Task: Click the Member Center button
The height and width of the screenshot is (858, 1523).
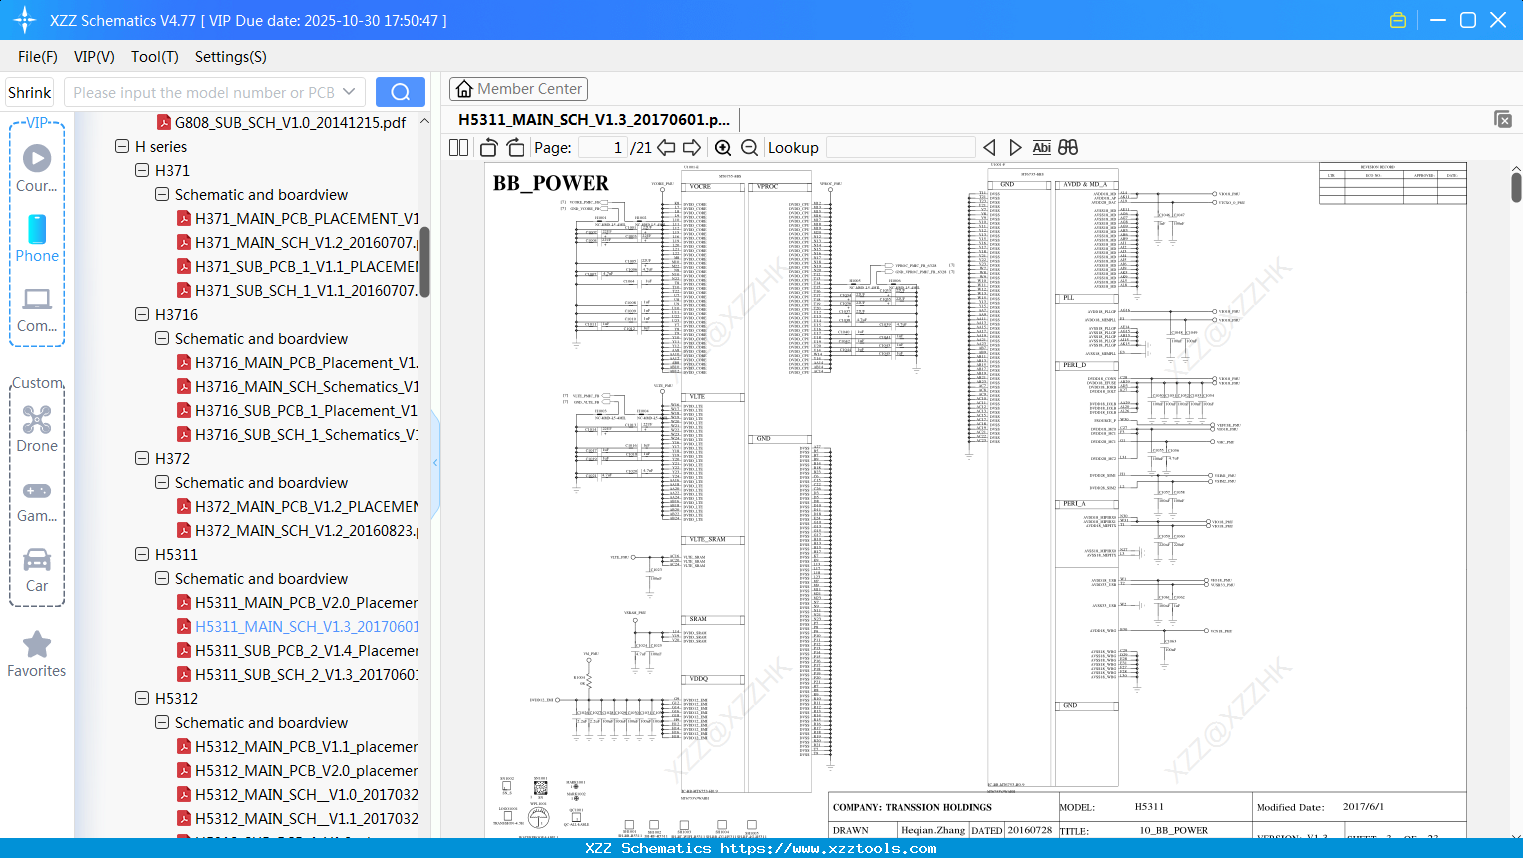Action: click(x=518, y=88)
